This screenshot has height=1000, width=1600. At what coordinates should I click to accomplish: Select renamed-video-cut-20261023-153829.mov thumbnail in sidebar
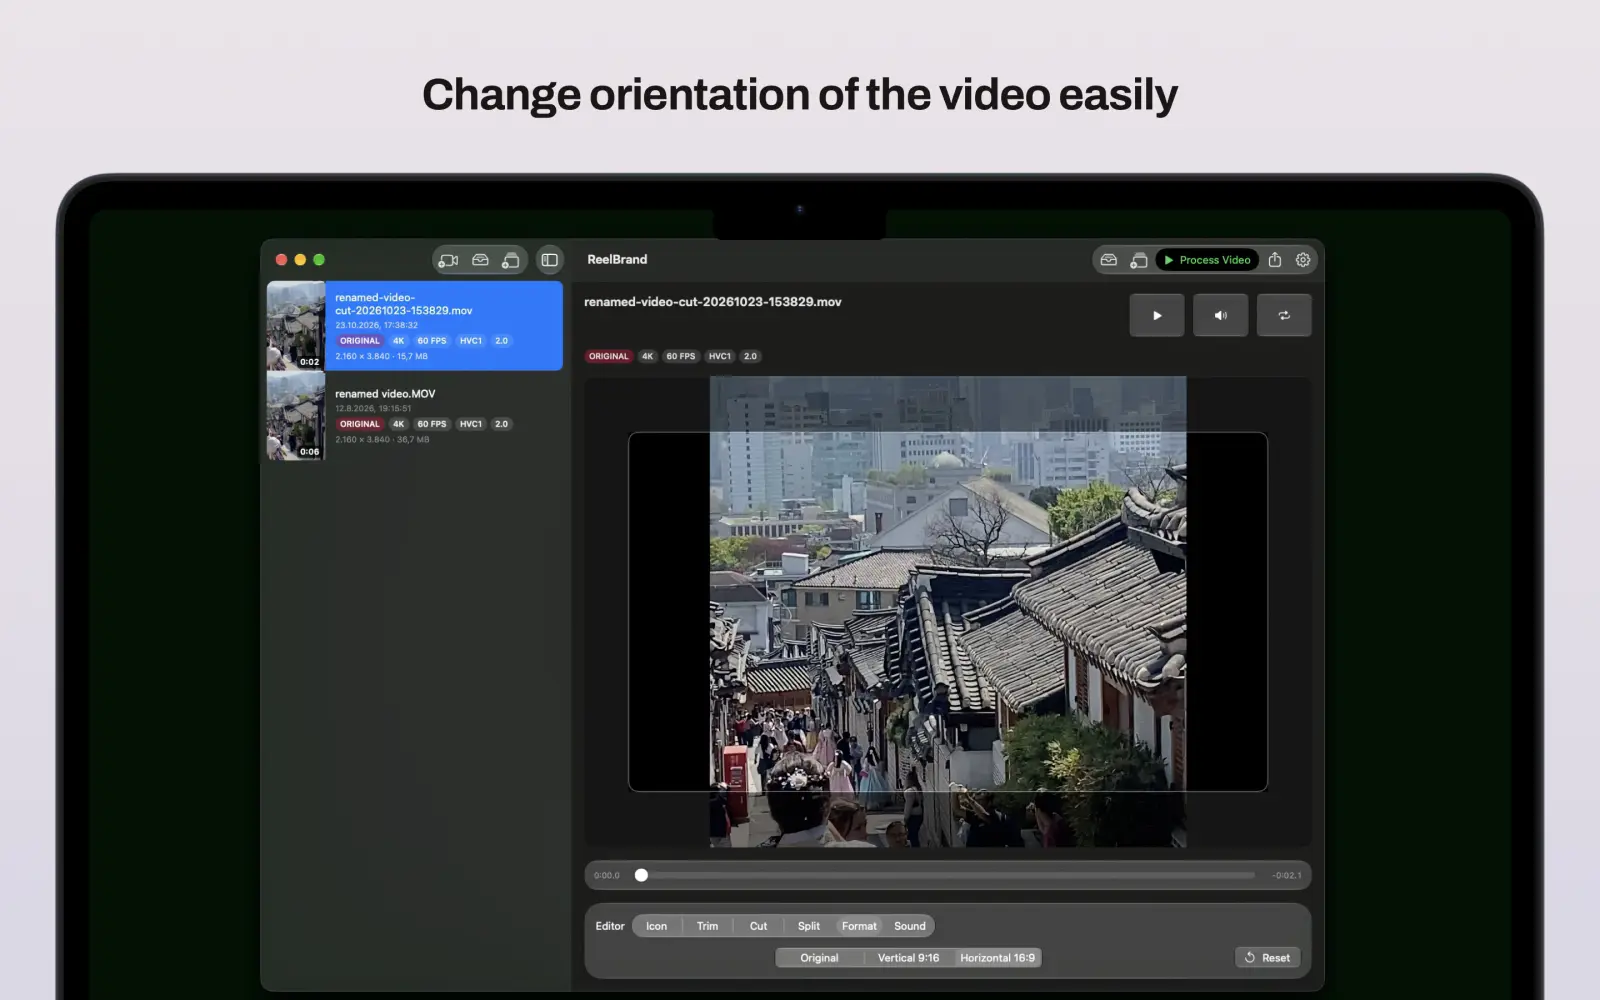click(296, 326)
